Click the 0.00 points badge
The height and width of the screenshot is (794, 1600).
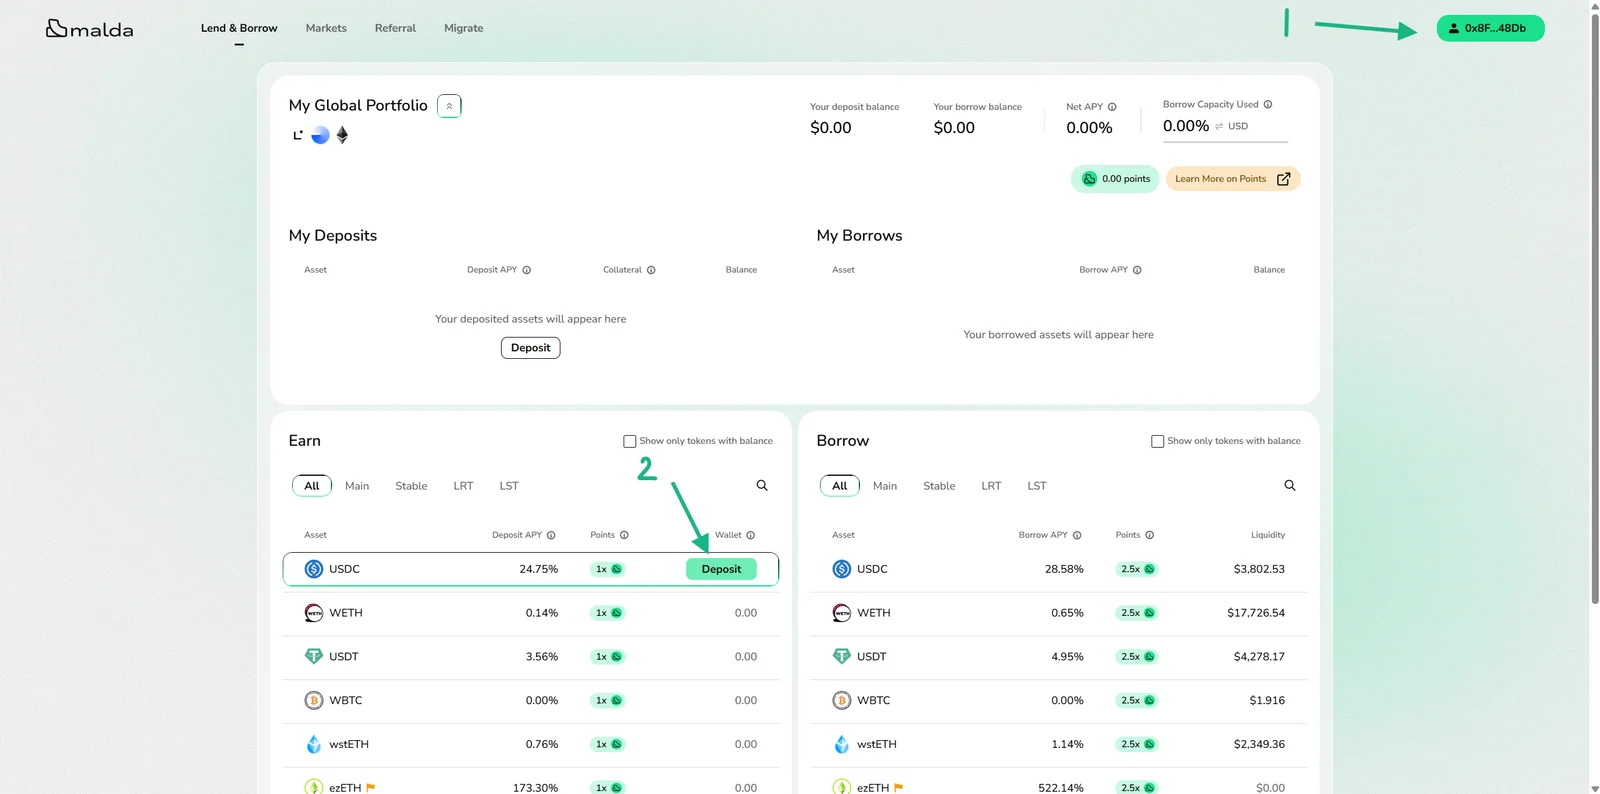pyautogui.click(x=1115, y=179)
